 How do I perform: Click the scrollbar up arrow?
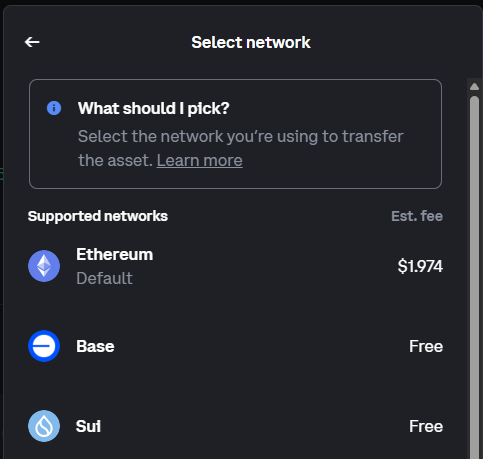point(474,87)
